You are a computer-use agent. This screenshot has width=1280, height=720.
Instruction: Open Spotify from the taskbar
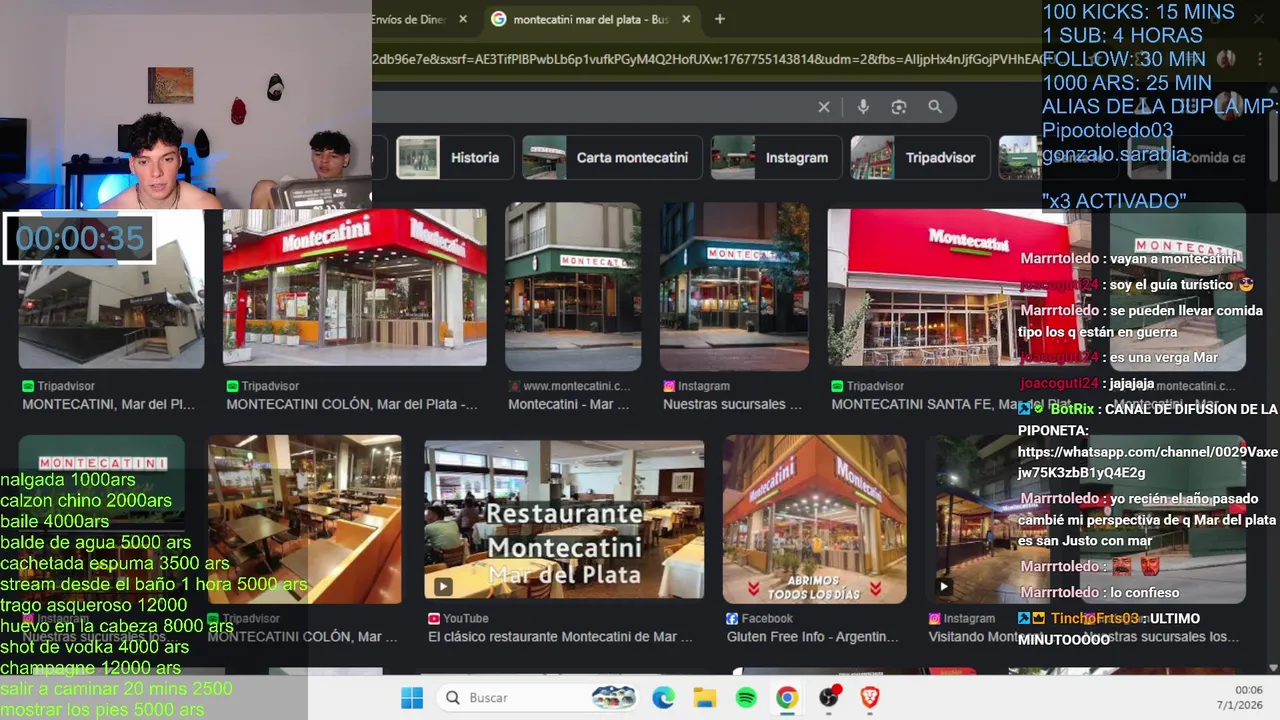[x=746, y=698]
